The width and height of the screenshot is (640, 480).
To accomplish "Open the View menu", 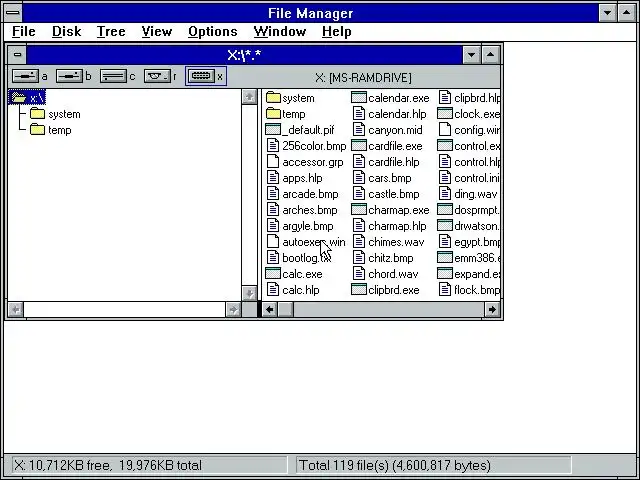I will coord(157,31).
